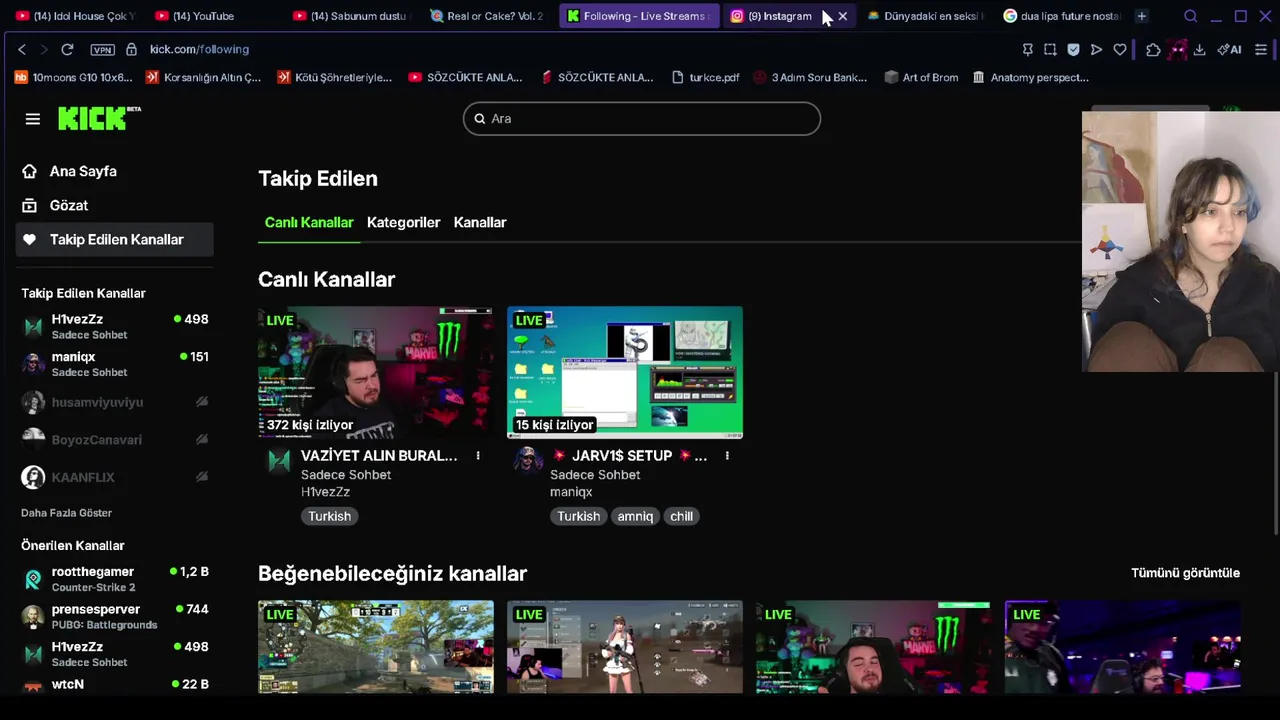
Task: Close the Instagram tab
Action: pos(842,16)
